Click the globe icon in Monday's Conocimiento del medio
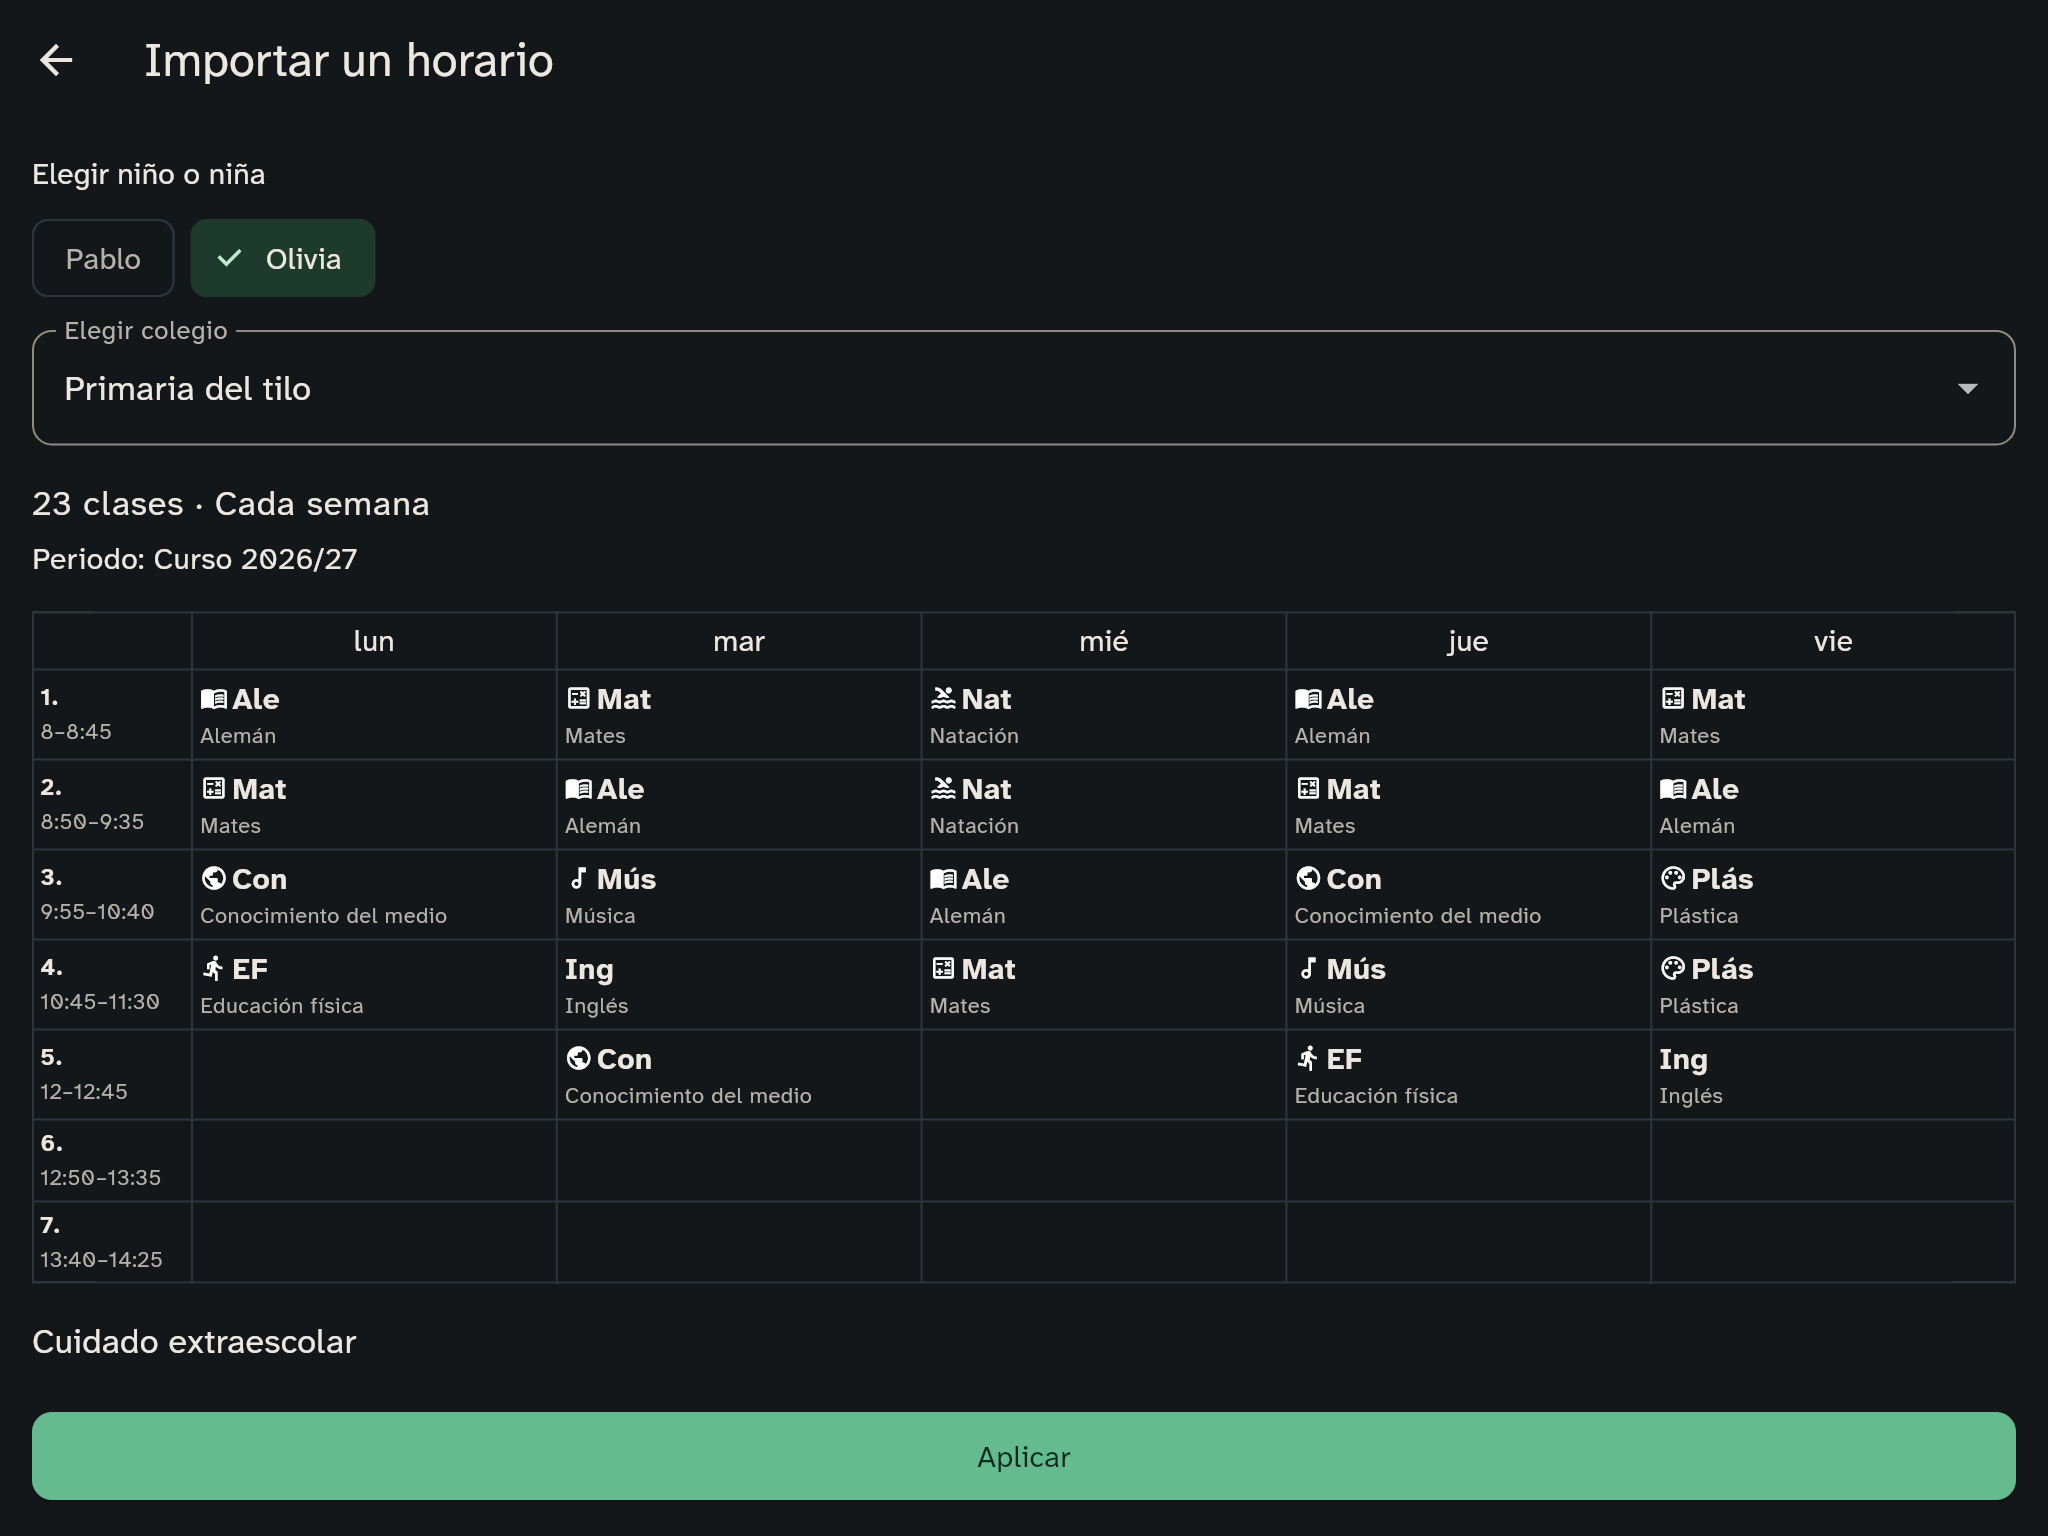Screen dimensions: 2048x1536 point(213,878)
